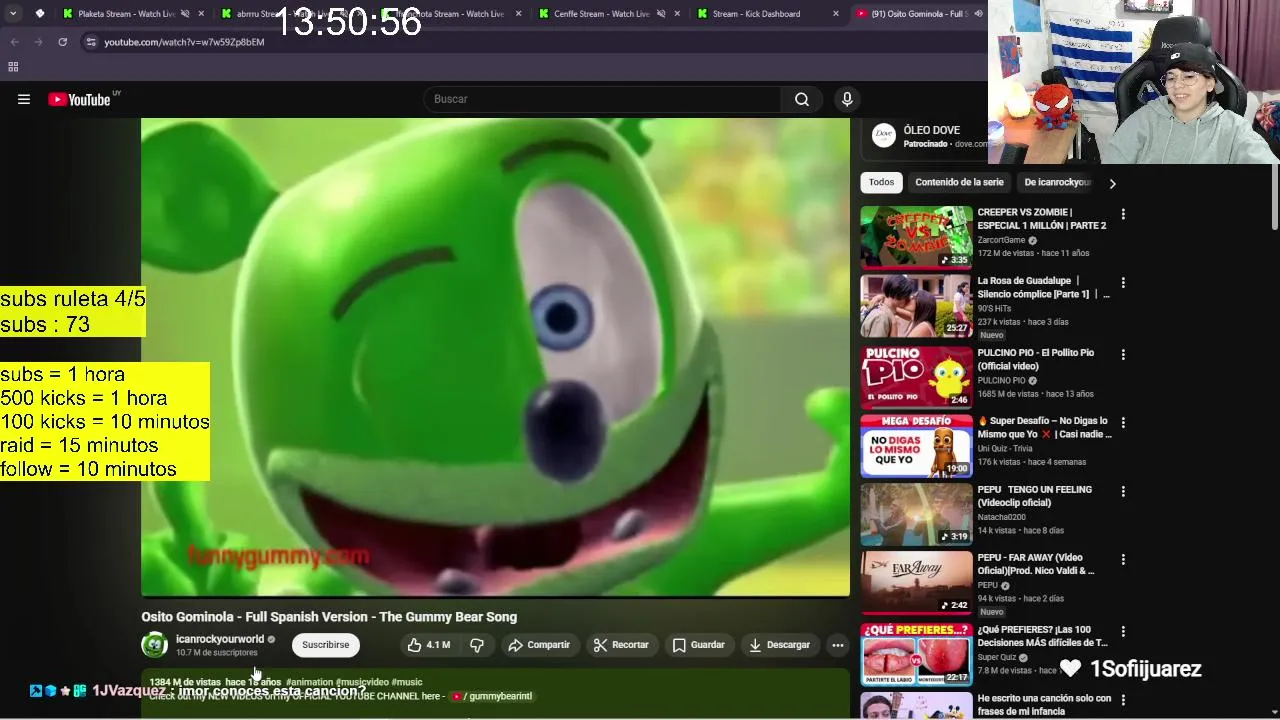Image resolution: width=1280 pixels, height=720 pixels.
Task: Open PEPU Tengo Un Feeling thumbnail
Action: point(916,514)
